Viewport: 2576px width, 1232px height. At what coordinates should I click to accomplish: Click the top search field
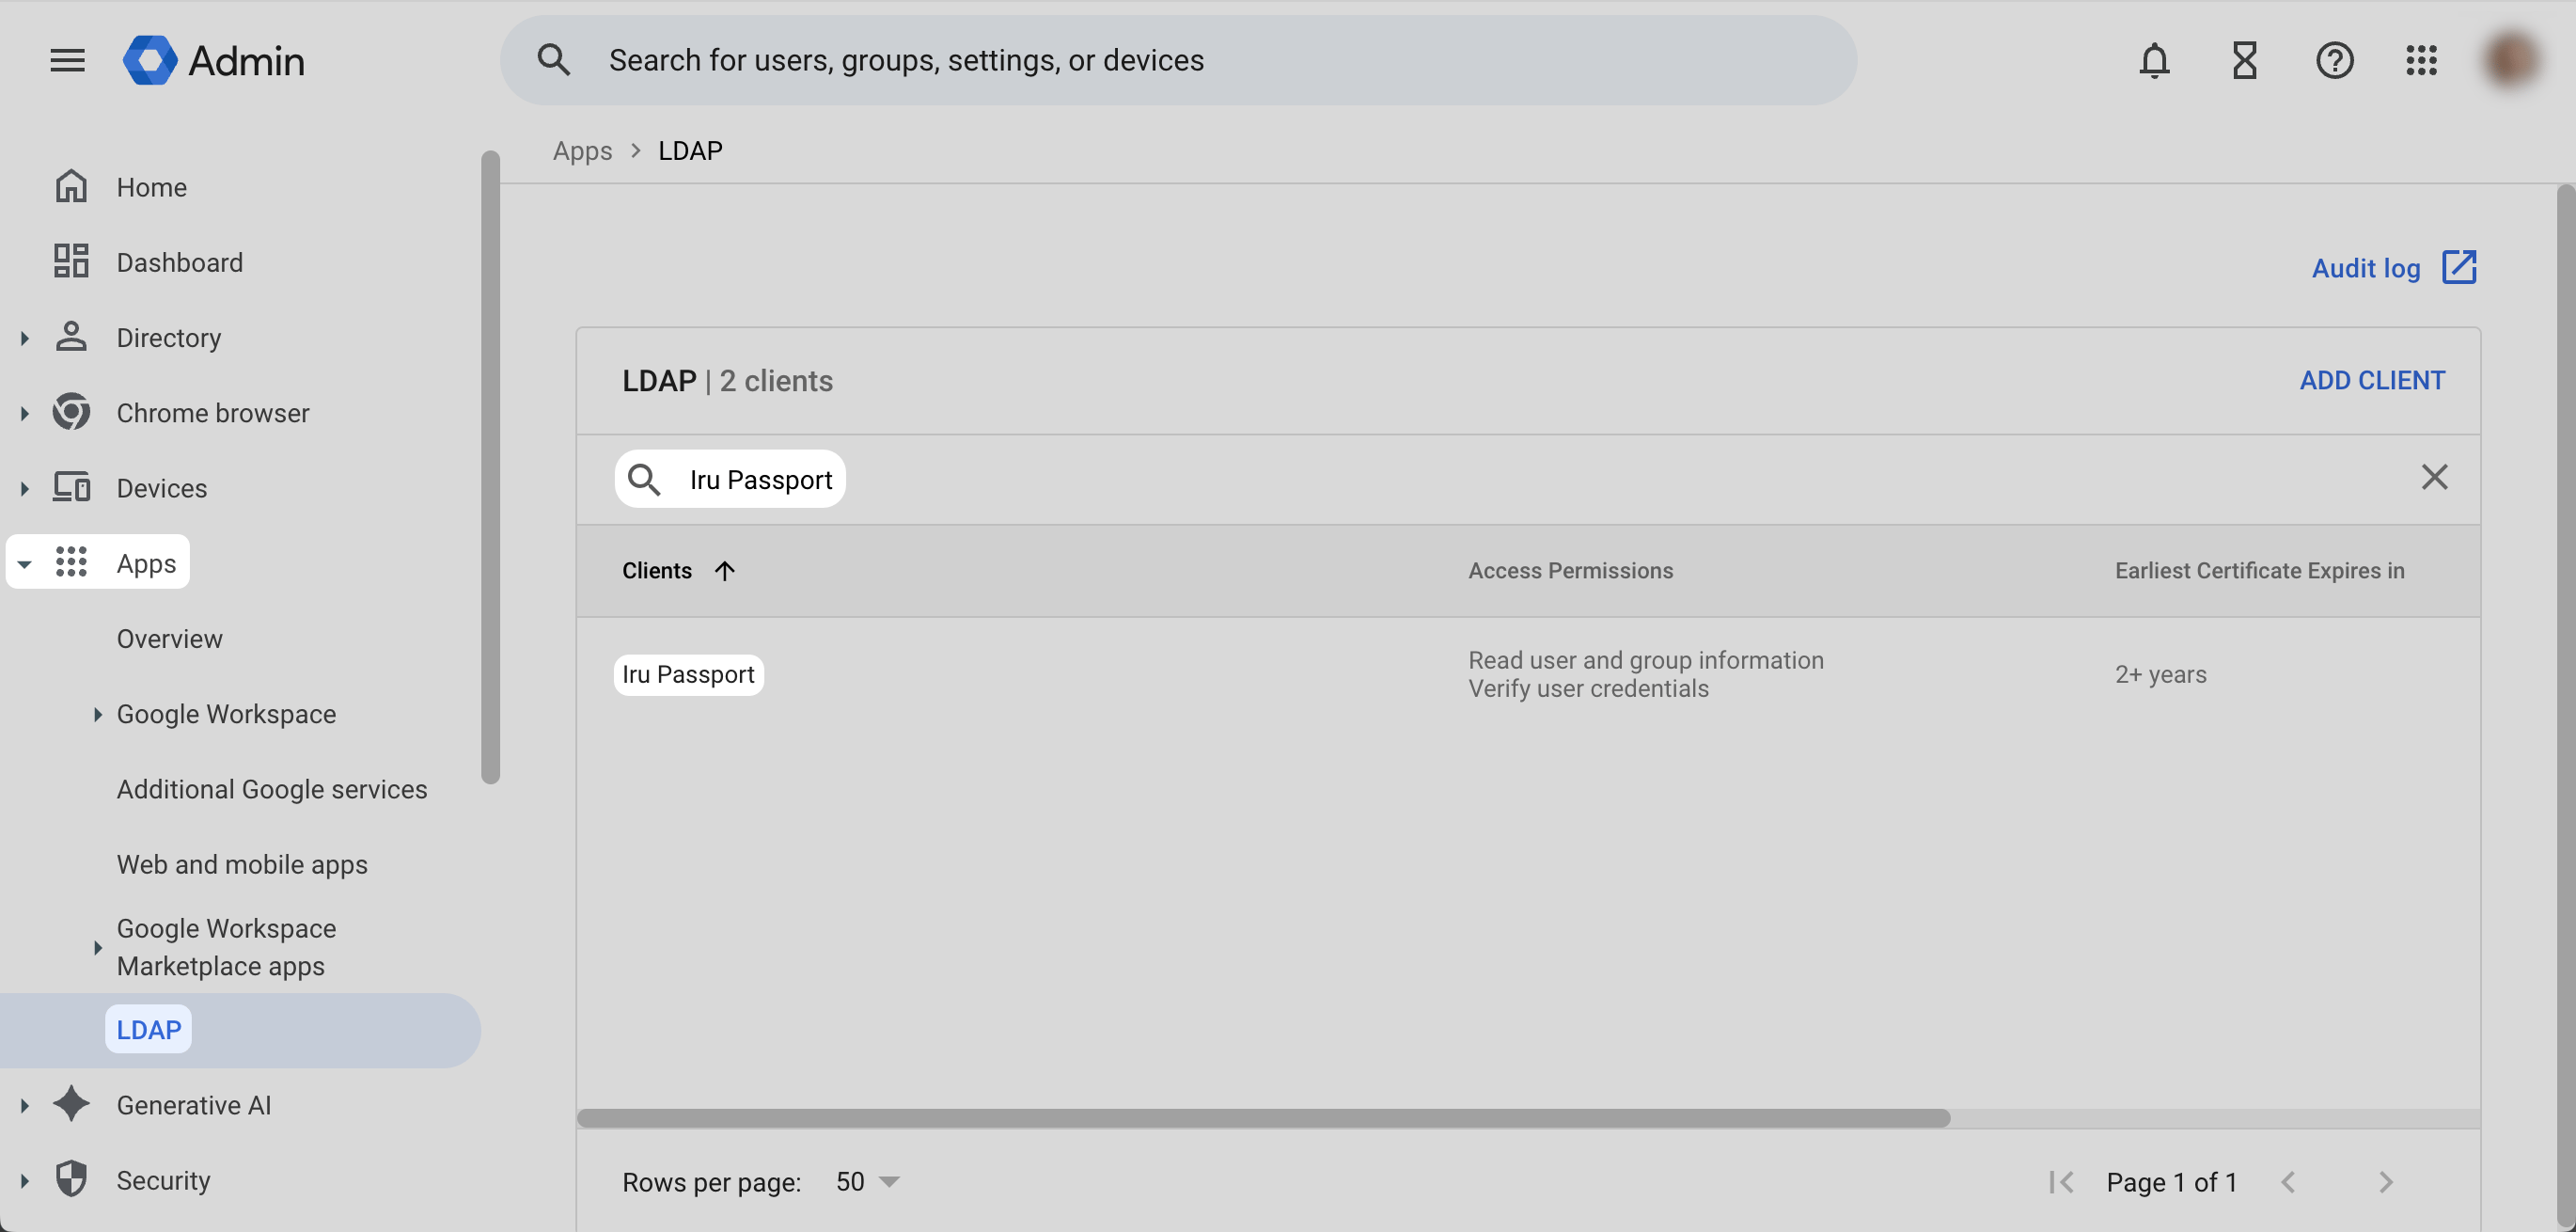[1178, 60]
